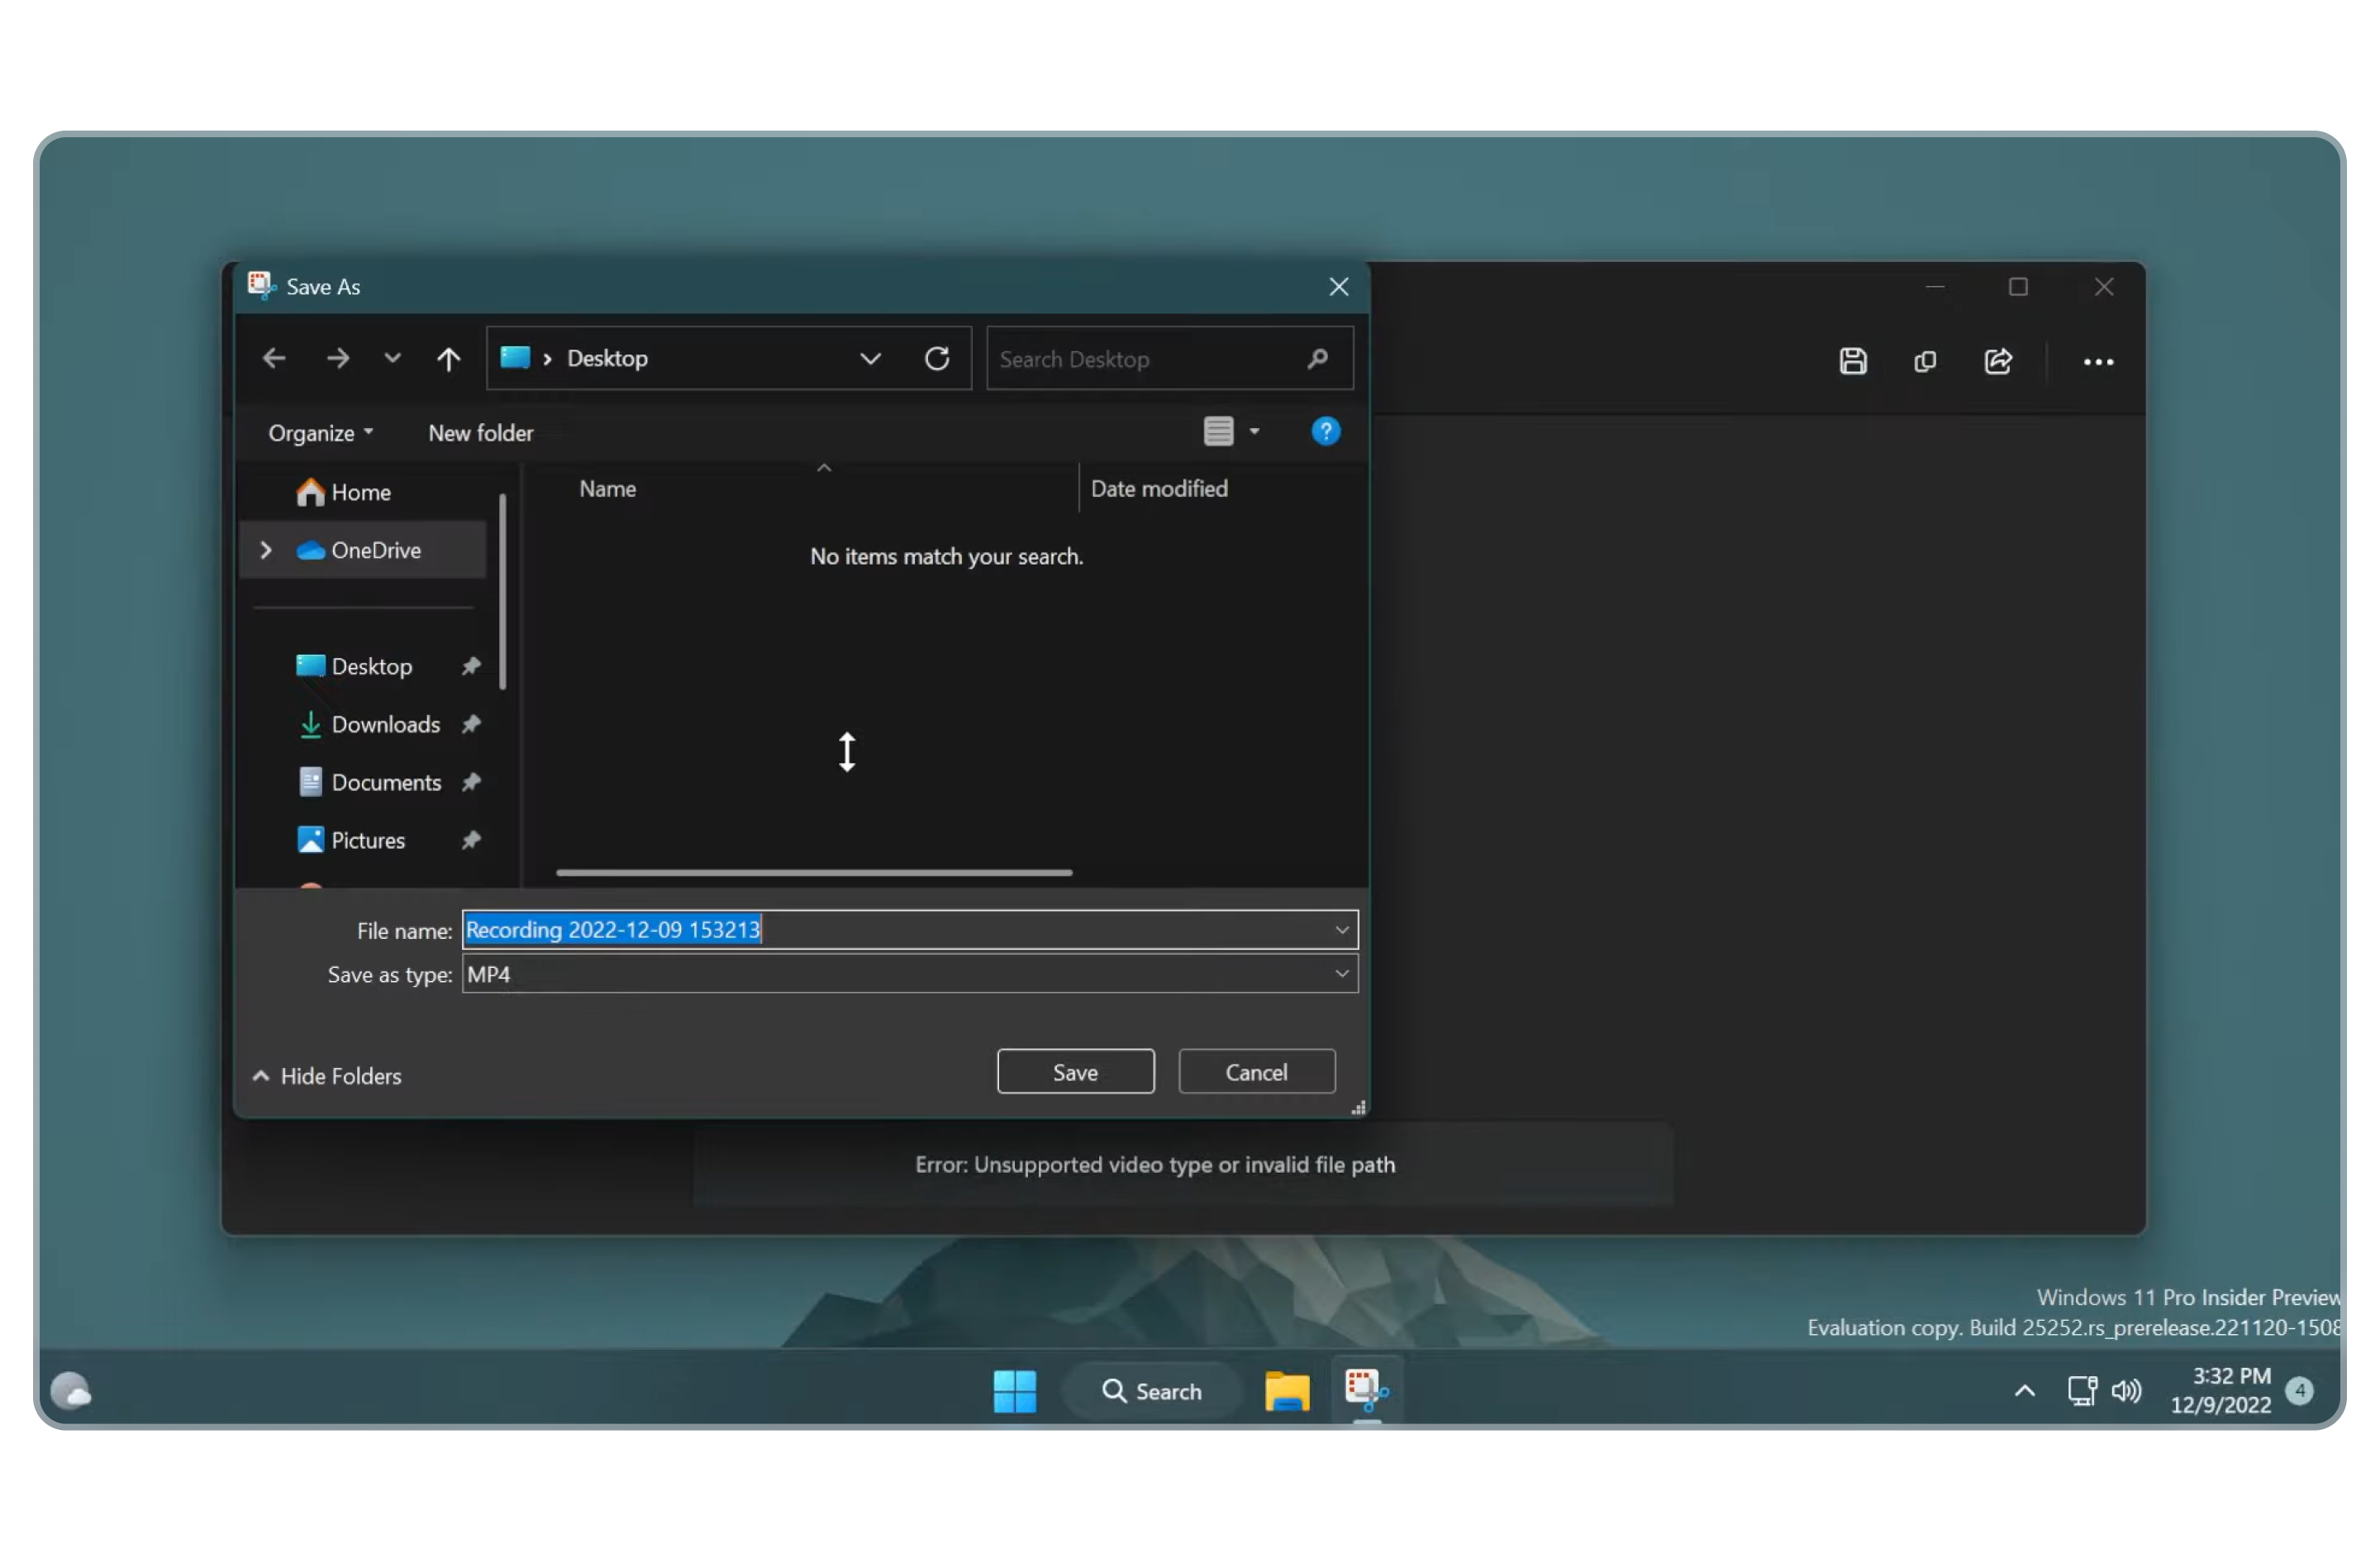2380x1558 pixels.
Task: Select the Pictures folder shortcut
Action: click(x=367, y=838)
